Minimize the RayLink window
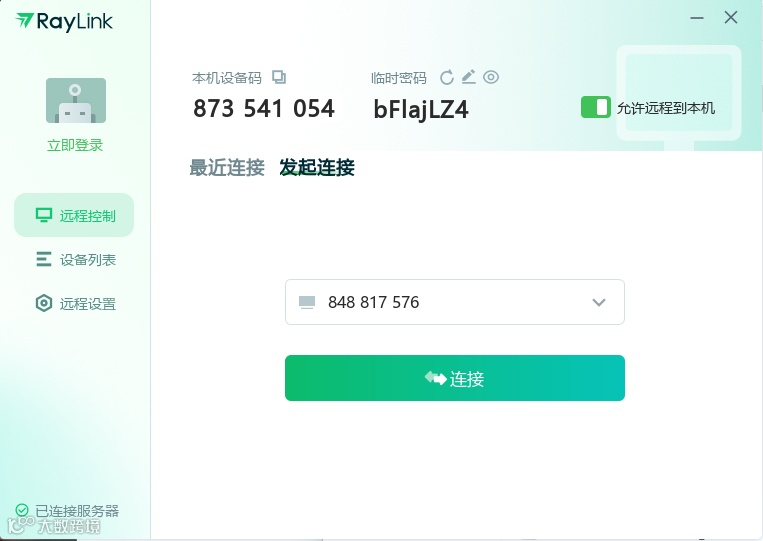This screenshot has height=541, width=763. [697, 18]
